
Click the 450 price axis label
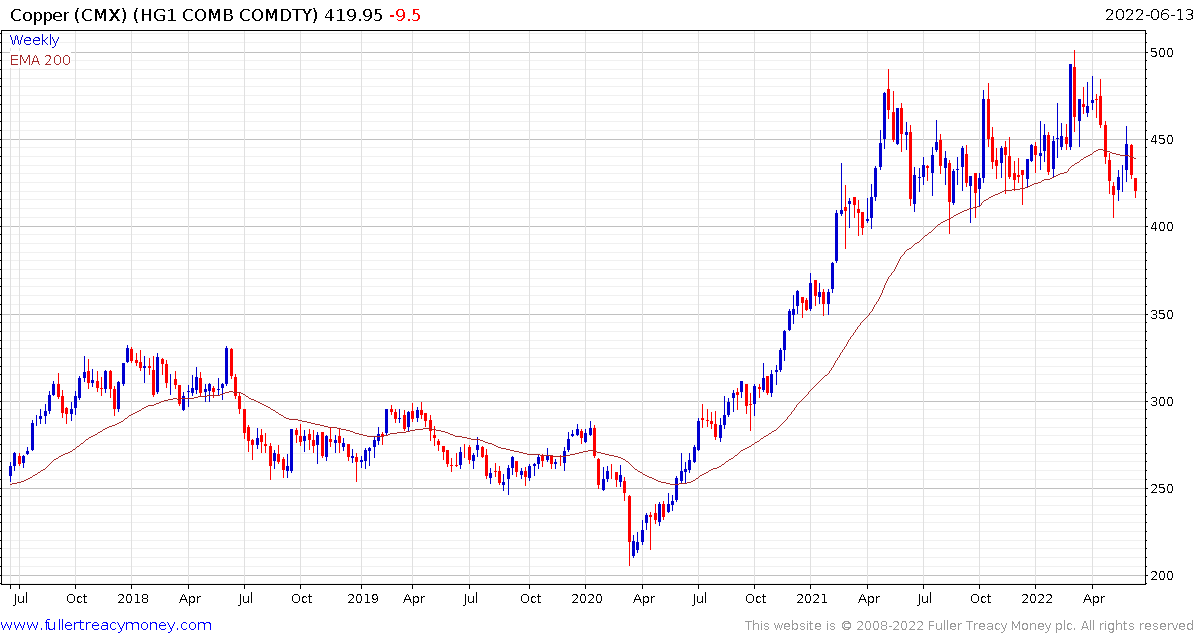[x=1162, y=140]
